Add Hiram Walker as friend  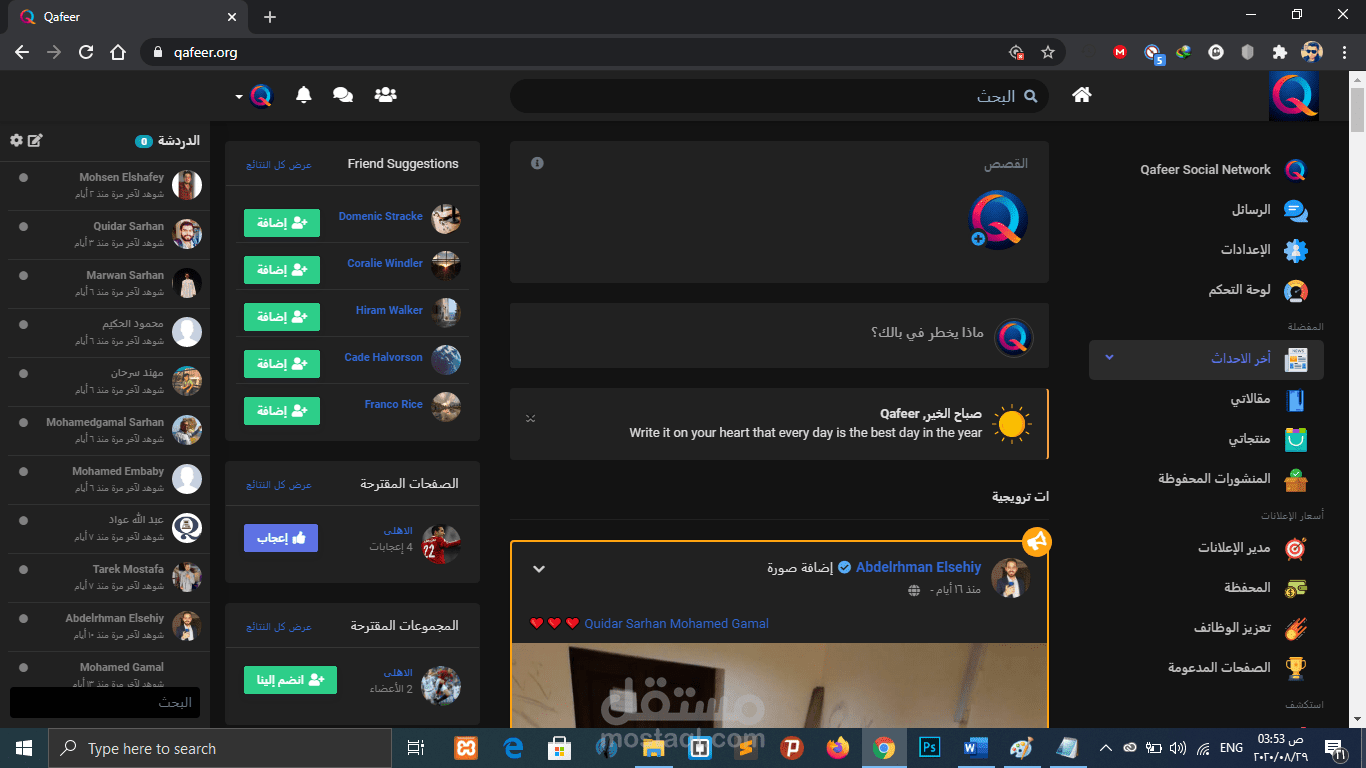[282, 317]
